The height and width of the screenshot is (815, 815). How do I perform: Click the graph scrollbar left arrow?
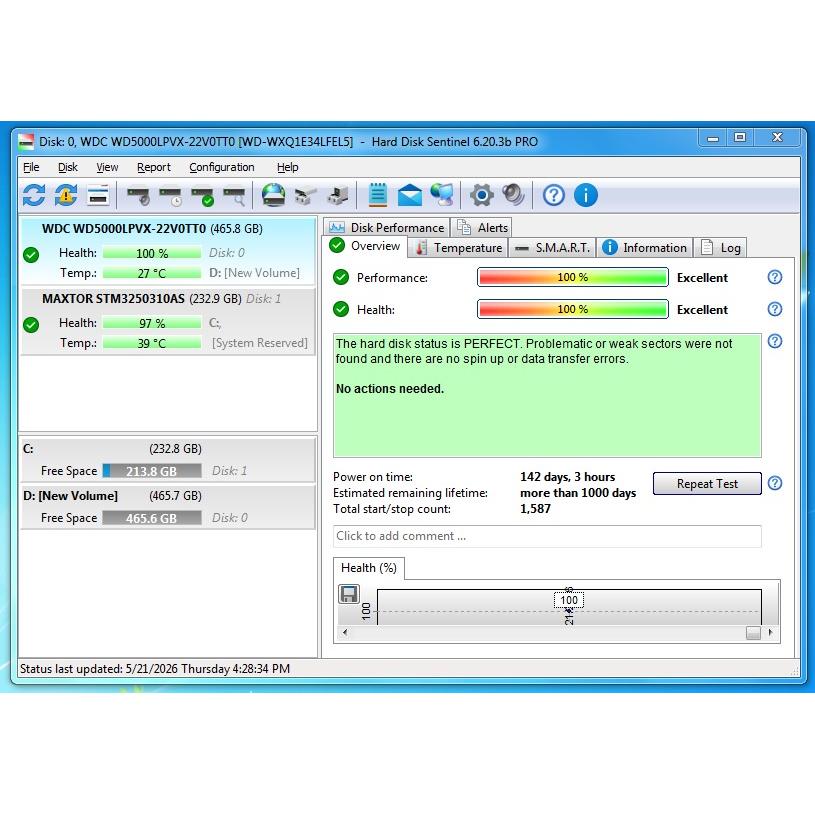pos(345,633)
